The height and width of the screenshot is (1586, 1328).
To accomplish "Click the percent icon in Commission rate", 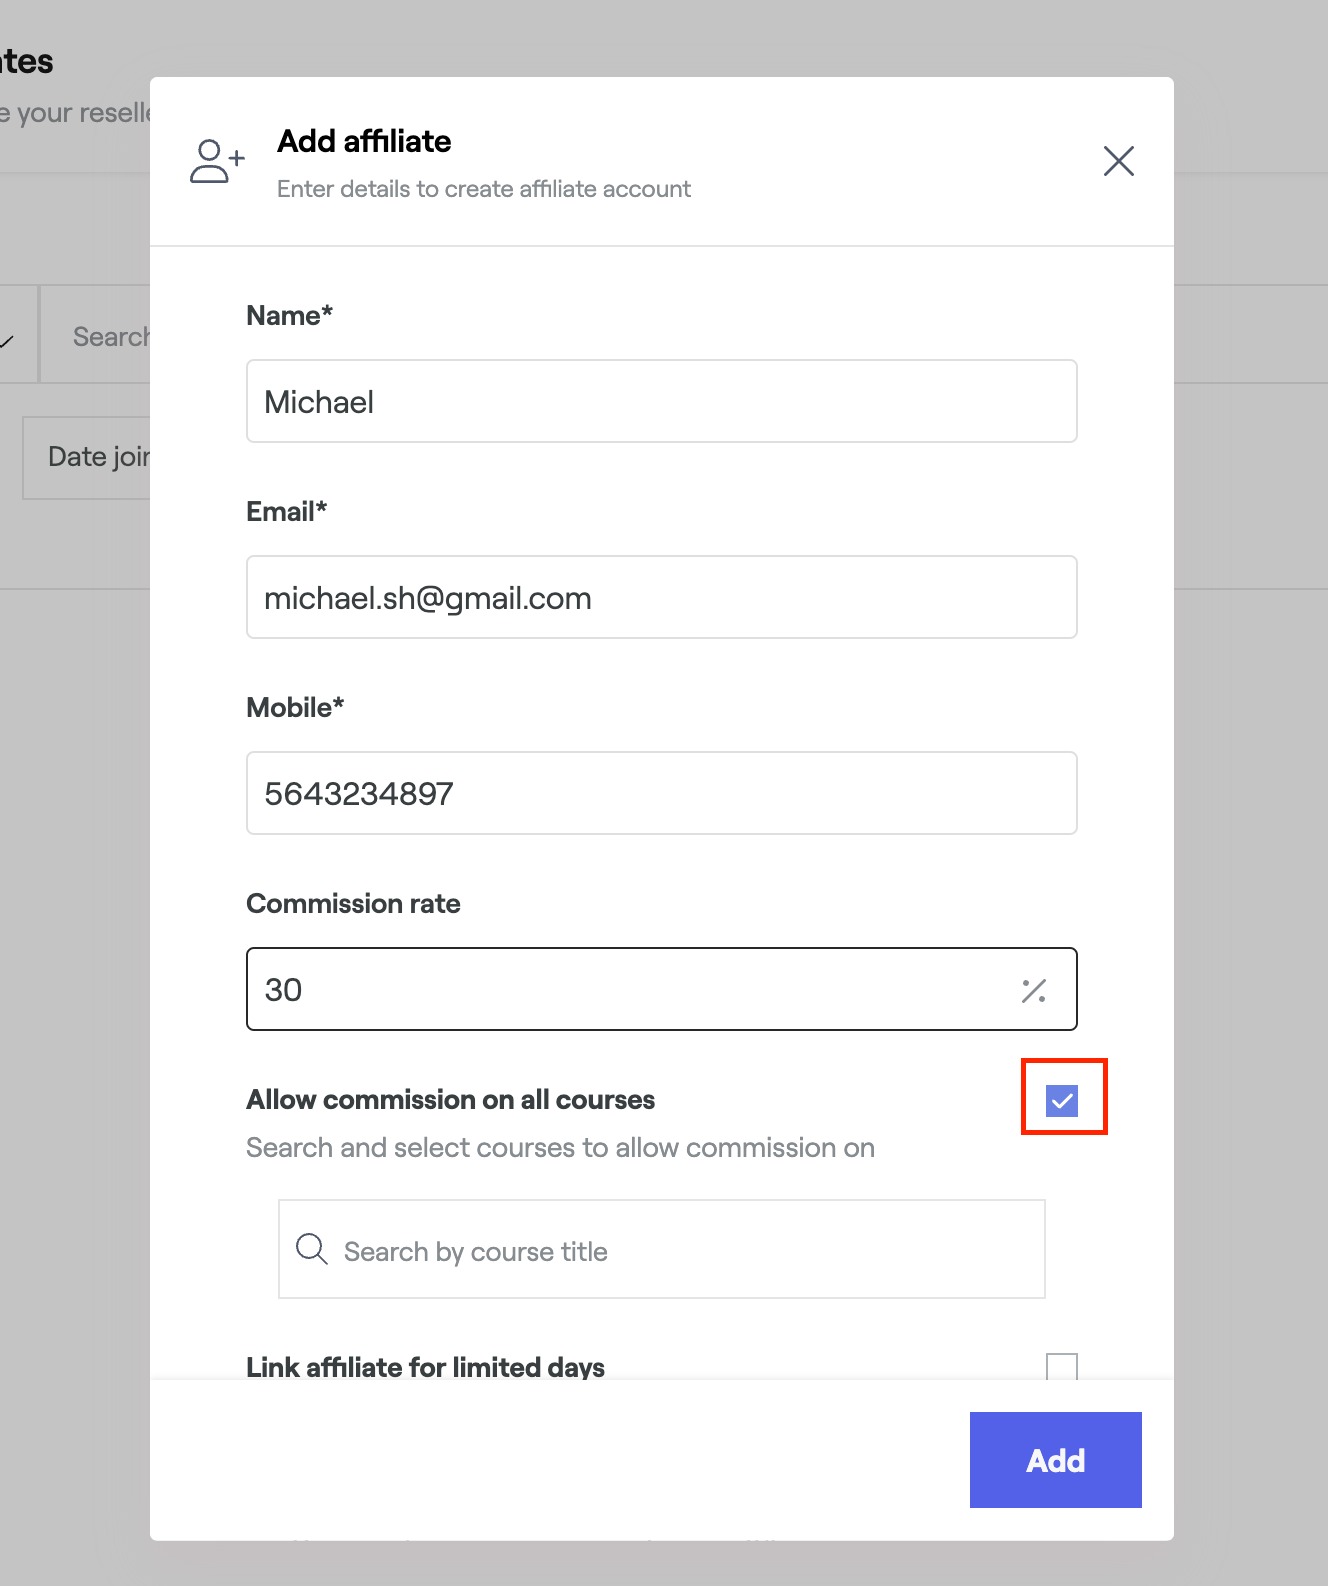I will [1034, 990].
